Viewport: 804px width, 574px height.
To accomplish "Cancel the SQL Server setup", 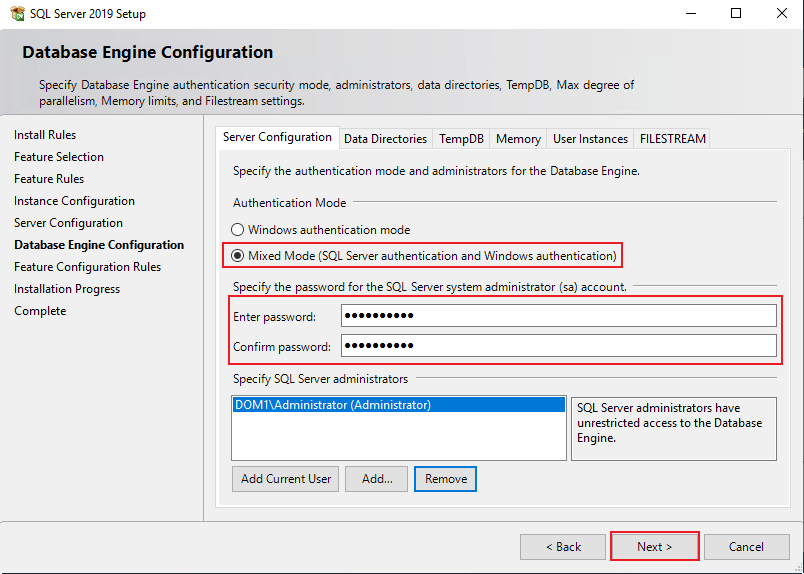I will click(747, 547).
